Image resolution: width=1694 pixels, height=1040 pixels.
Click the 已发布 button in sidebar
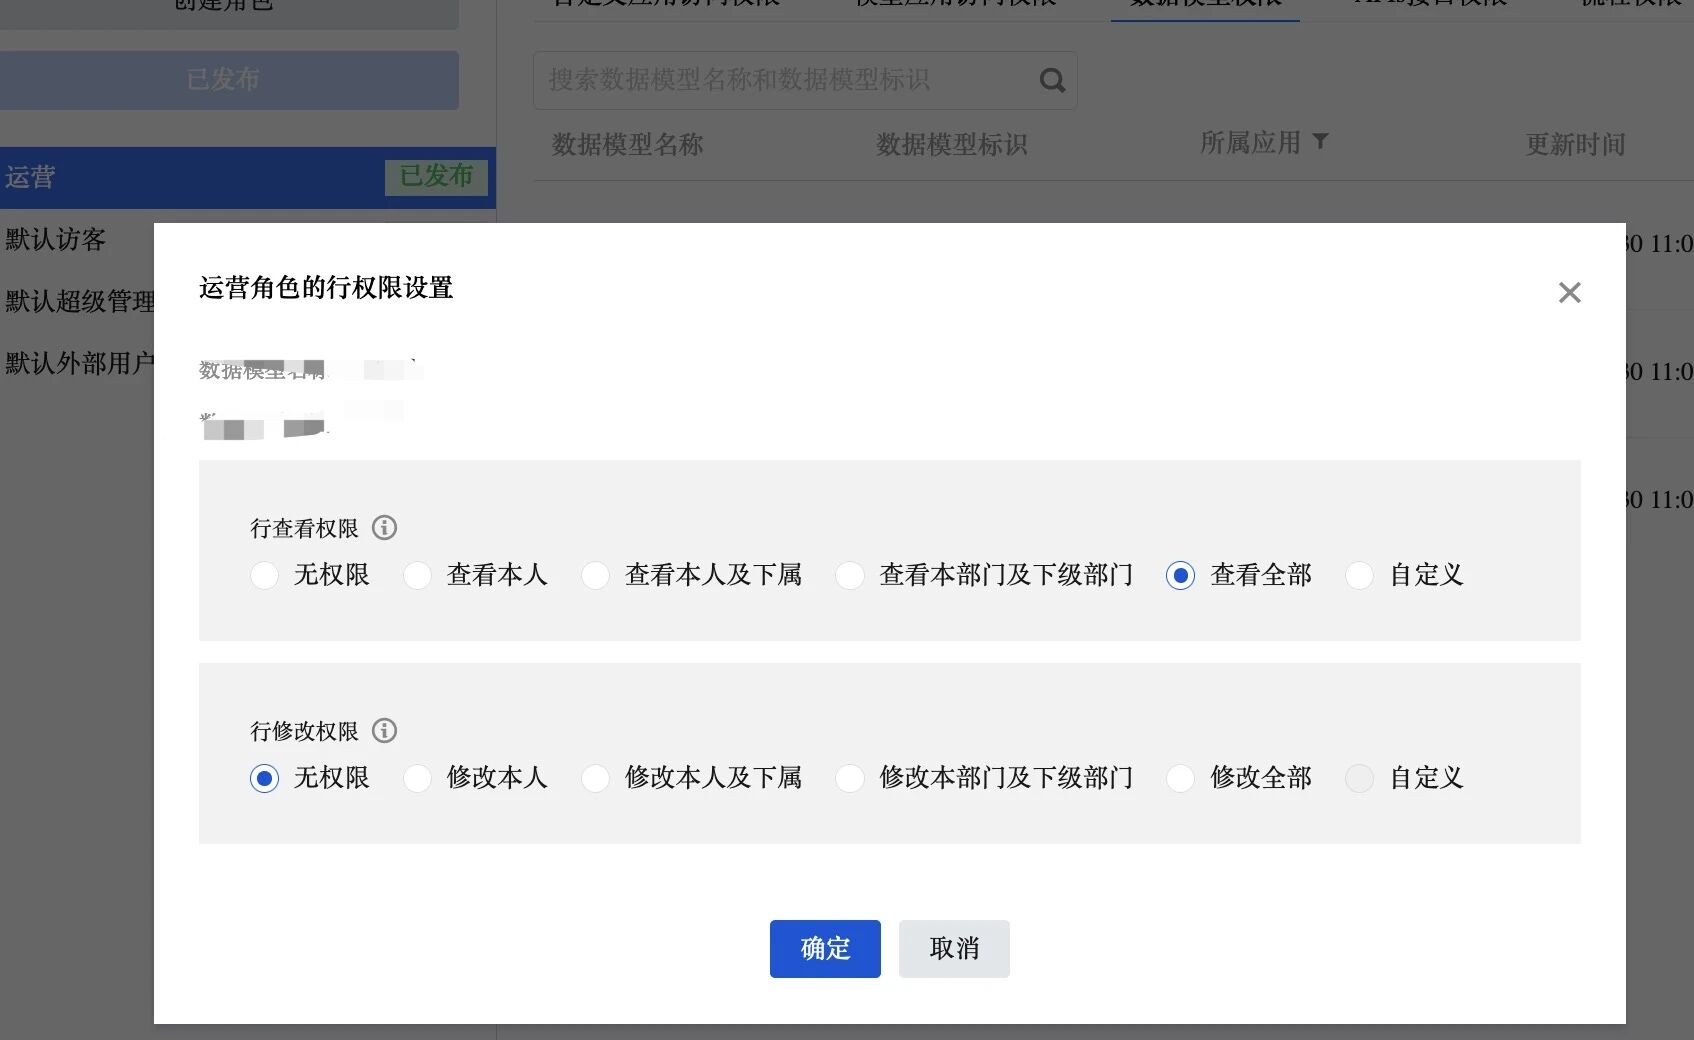click(229, 80)
